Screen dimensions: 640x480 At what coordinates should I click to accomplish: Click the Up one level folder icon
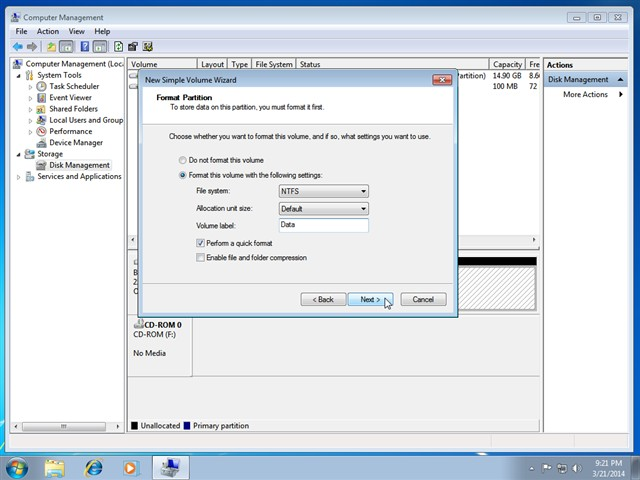click(51, 47)
